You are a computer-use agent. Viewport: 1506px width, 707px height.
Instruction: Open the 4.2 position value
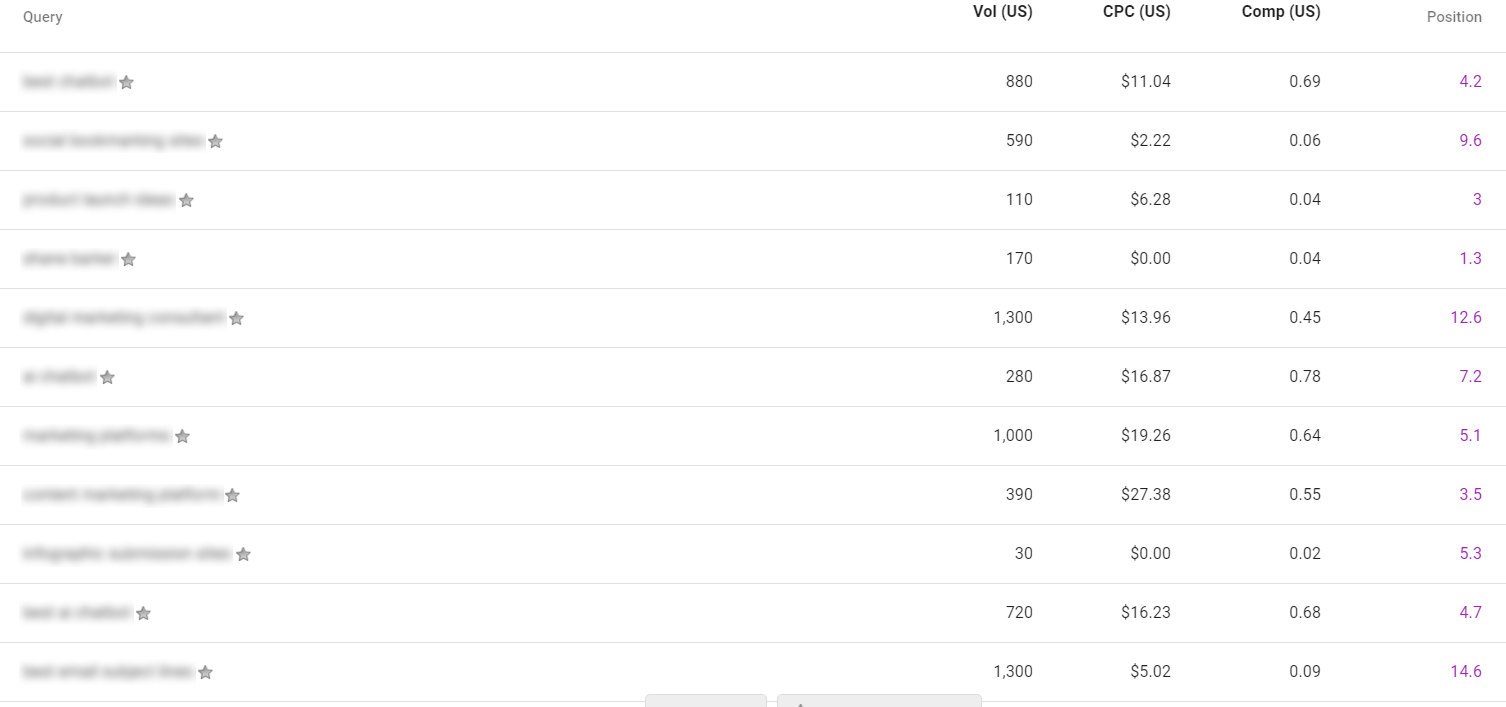pyautogui.click(x=1470, y=81)
